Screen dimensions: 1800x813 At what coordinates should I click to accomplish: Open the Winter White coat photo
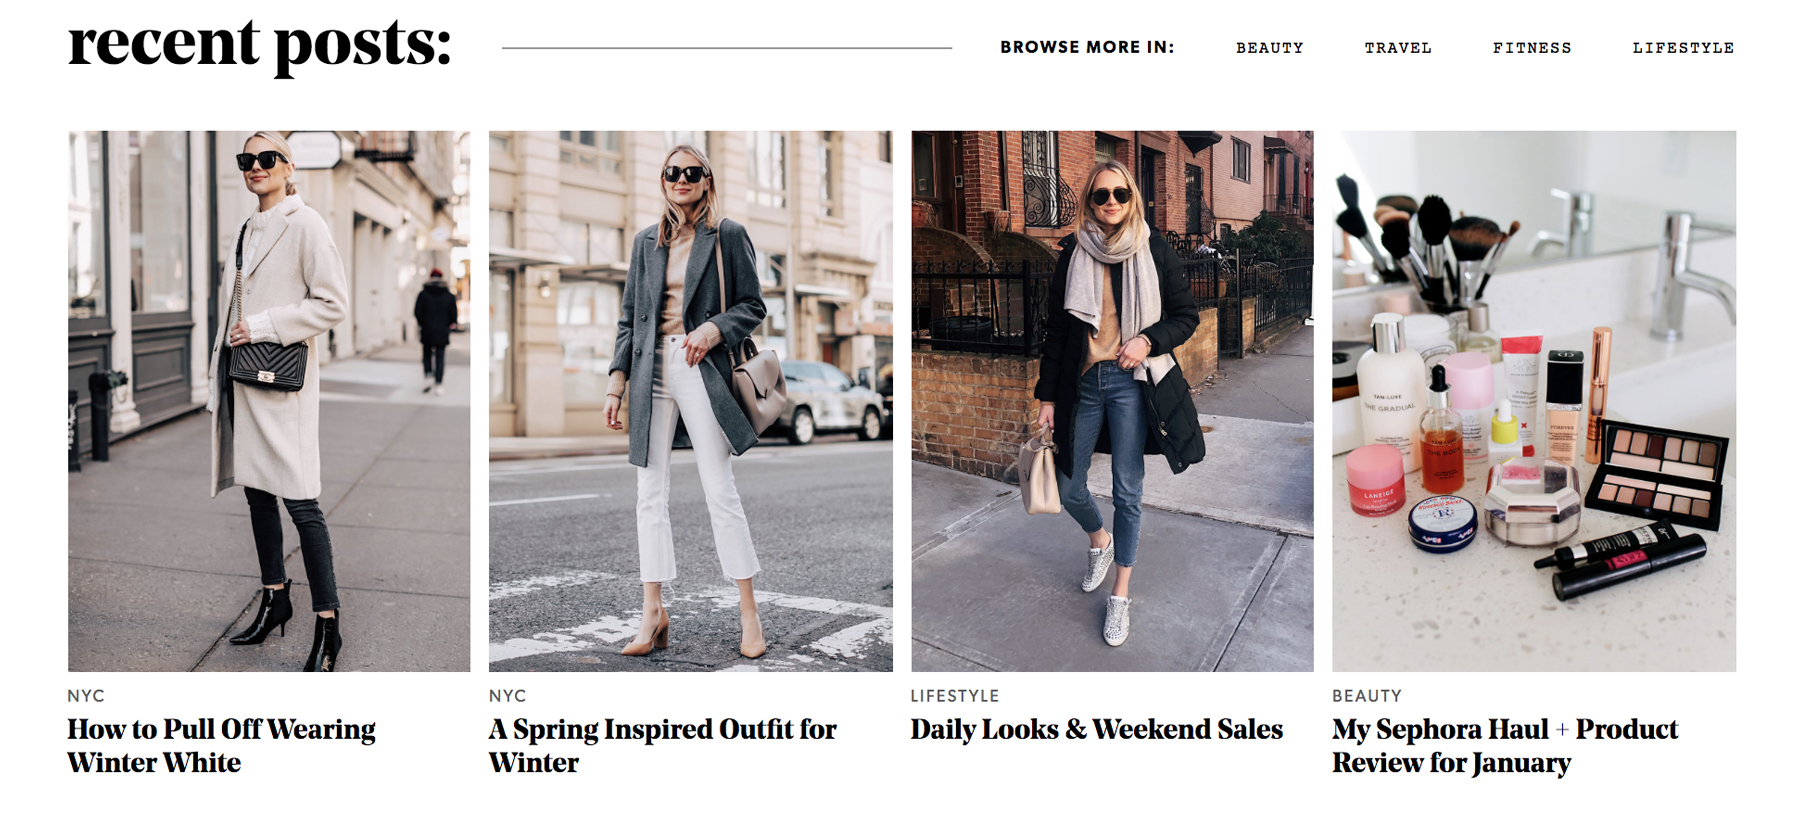[269, 401]
